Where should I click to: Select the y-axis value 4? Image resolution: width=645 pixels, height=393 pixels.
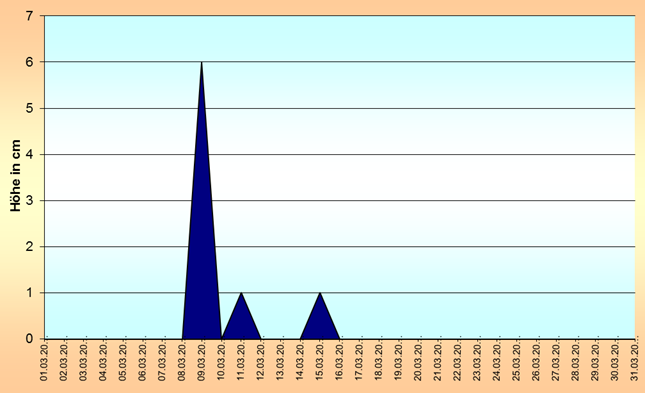(x=29, y=154)
